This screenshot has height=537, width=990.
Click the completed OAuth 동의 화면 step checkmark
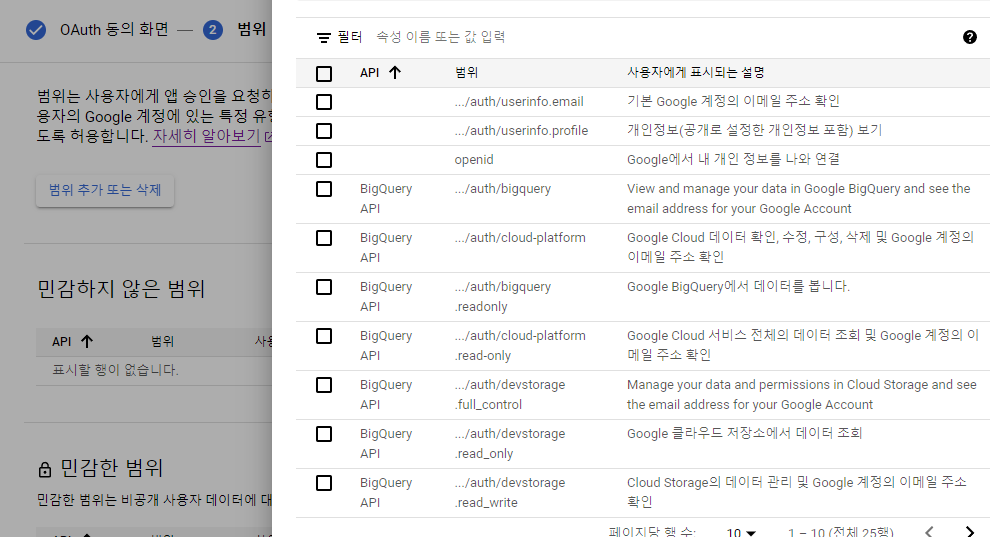tap(36, 30)
